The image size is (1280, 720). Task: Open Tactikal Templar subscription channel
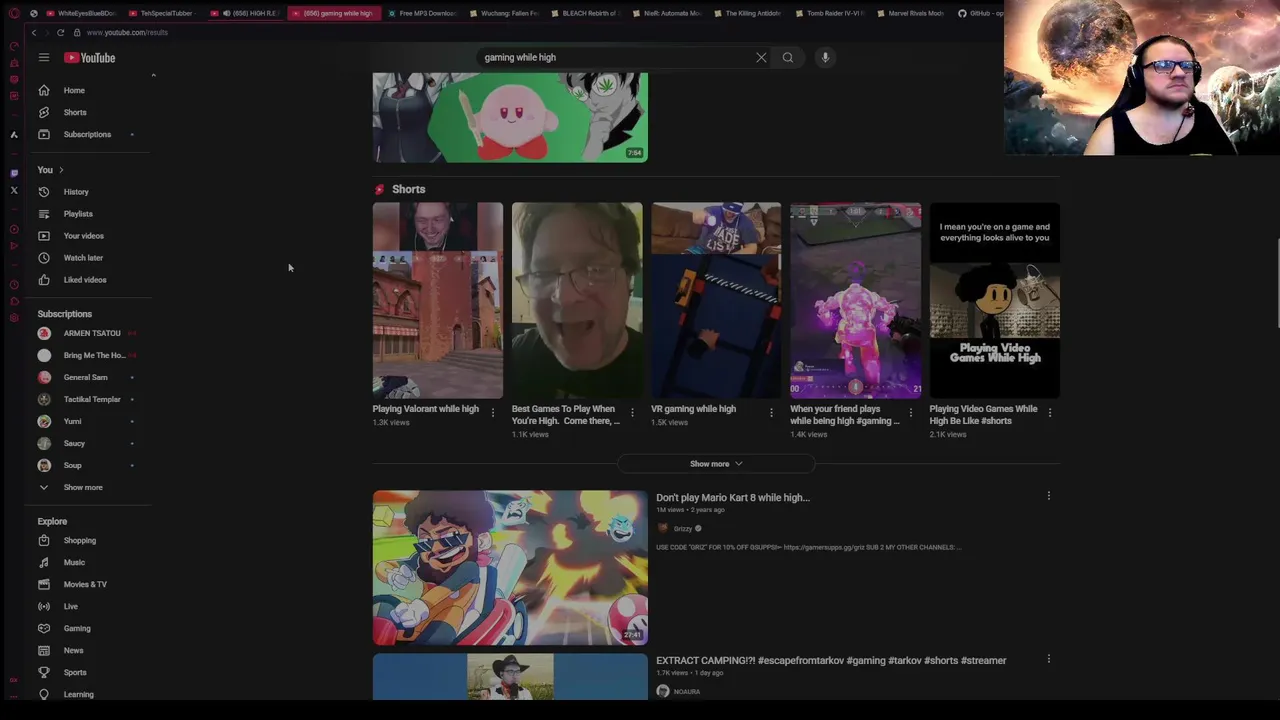(x=92, y=399)
